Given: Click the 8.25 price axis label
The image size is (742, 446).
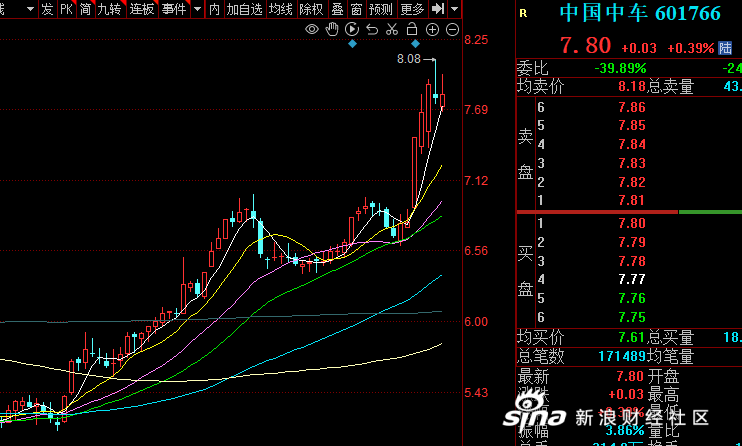Looking at the screenshot, I should 476,40.
